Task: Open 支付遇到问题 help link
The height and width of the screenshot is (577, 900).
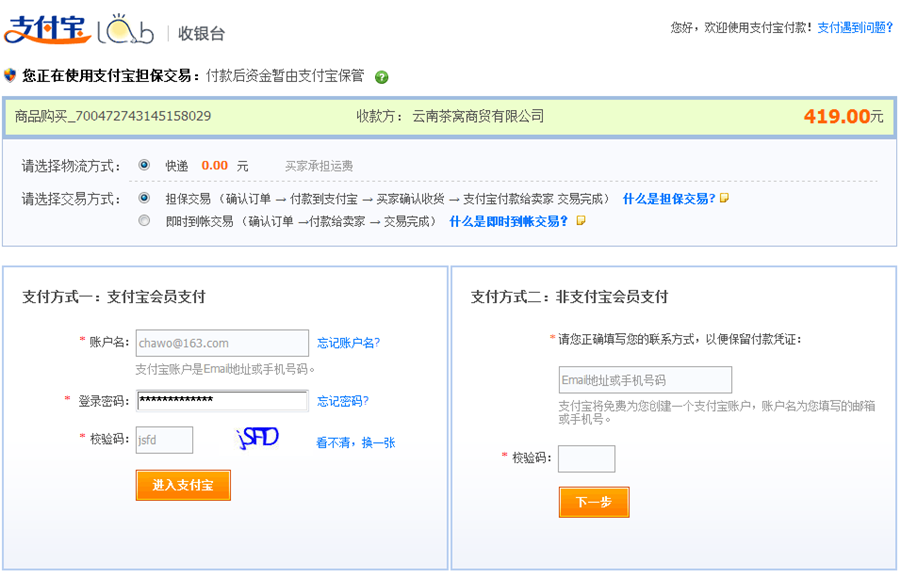Action: pyautogui.click(x=855, y=28)
